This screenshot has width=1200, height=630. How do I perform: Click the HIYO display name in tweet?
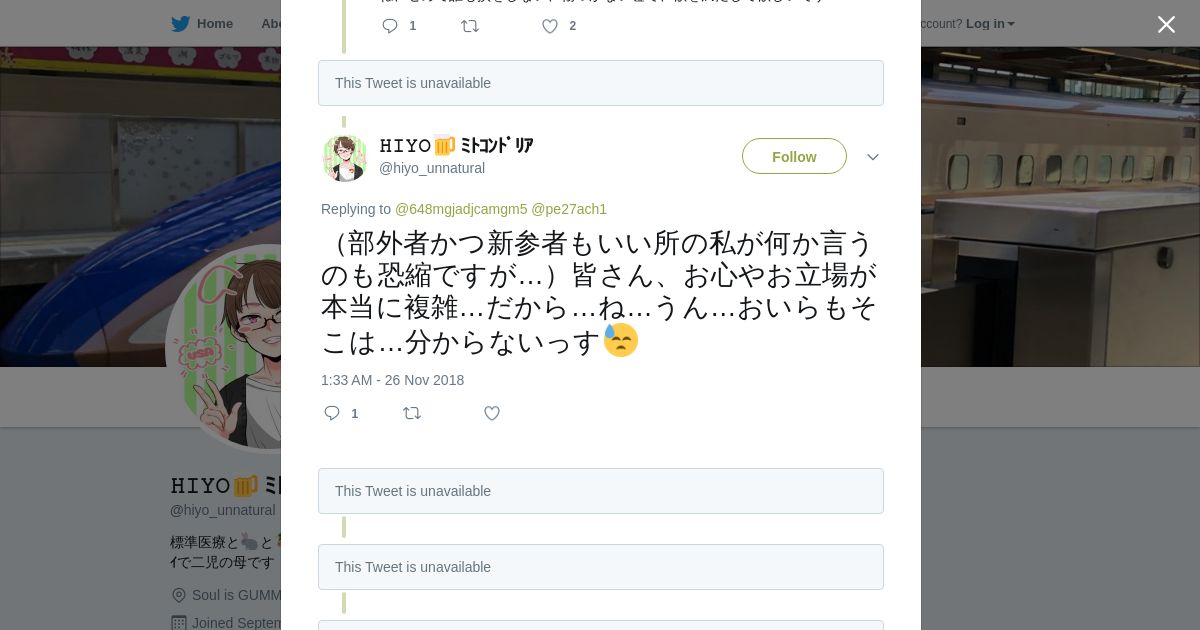456,146
